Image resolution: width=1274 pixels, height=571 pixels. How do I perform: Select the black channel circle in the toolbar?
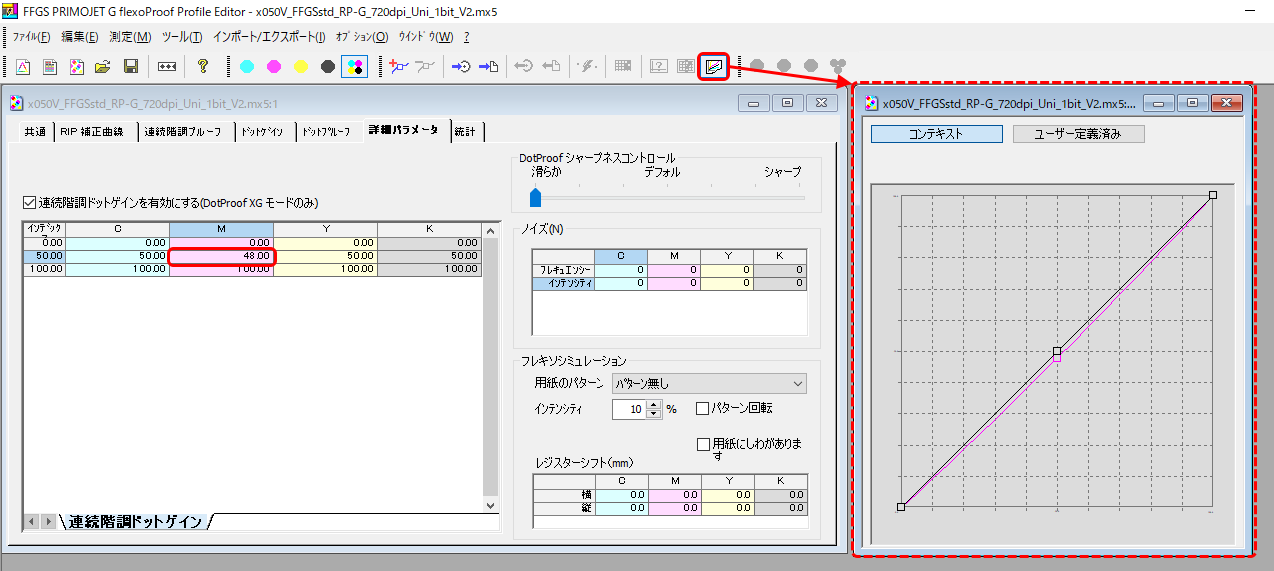pyautogui.click(x=328, y=67)
